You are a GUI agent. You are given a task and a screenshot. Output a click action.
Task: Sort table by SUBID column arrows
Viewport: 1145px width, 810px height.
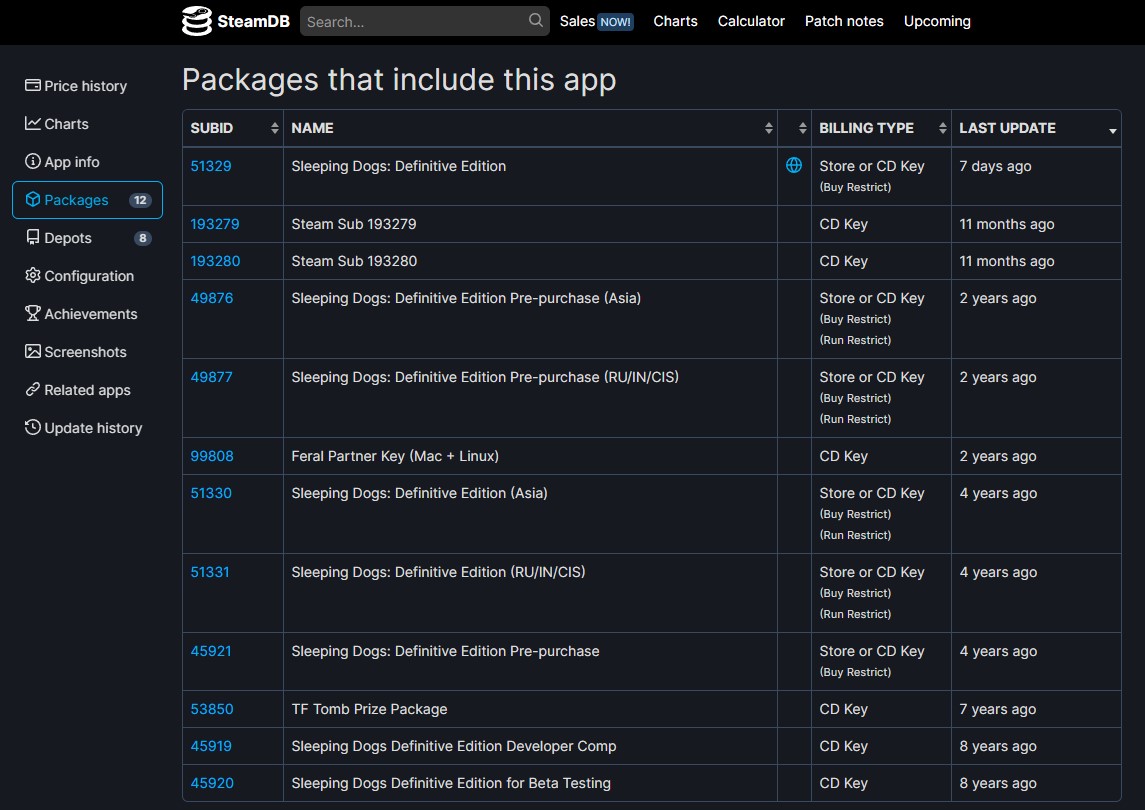(275, 128)
